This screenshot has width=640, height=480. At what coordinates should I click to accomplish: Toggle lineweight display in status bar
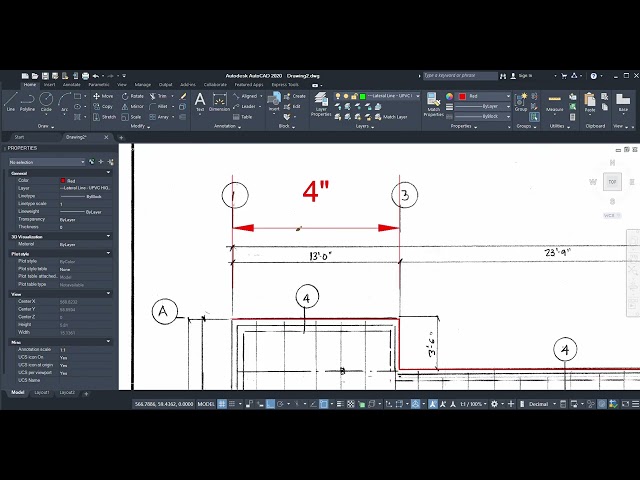pyautogui.click(x=340, y=404)
